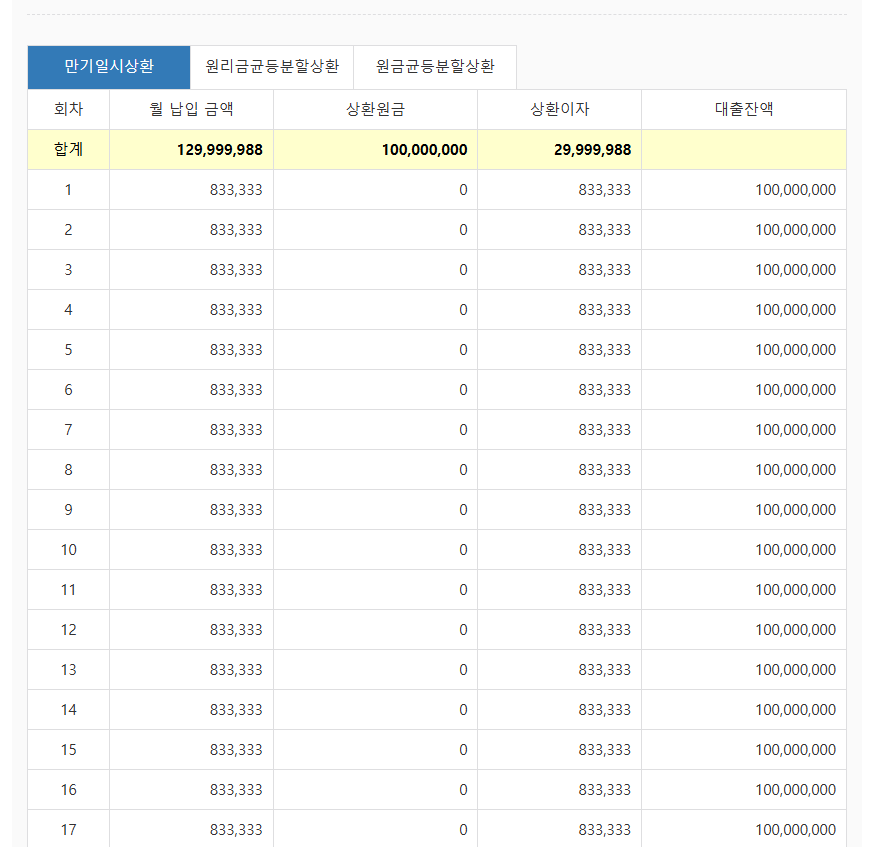Click interest 833,333 in row 13
The image size is (873, 847).
[x=605, y=670]
